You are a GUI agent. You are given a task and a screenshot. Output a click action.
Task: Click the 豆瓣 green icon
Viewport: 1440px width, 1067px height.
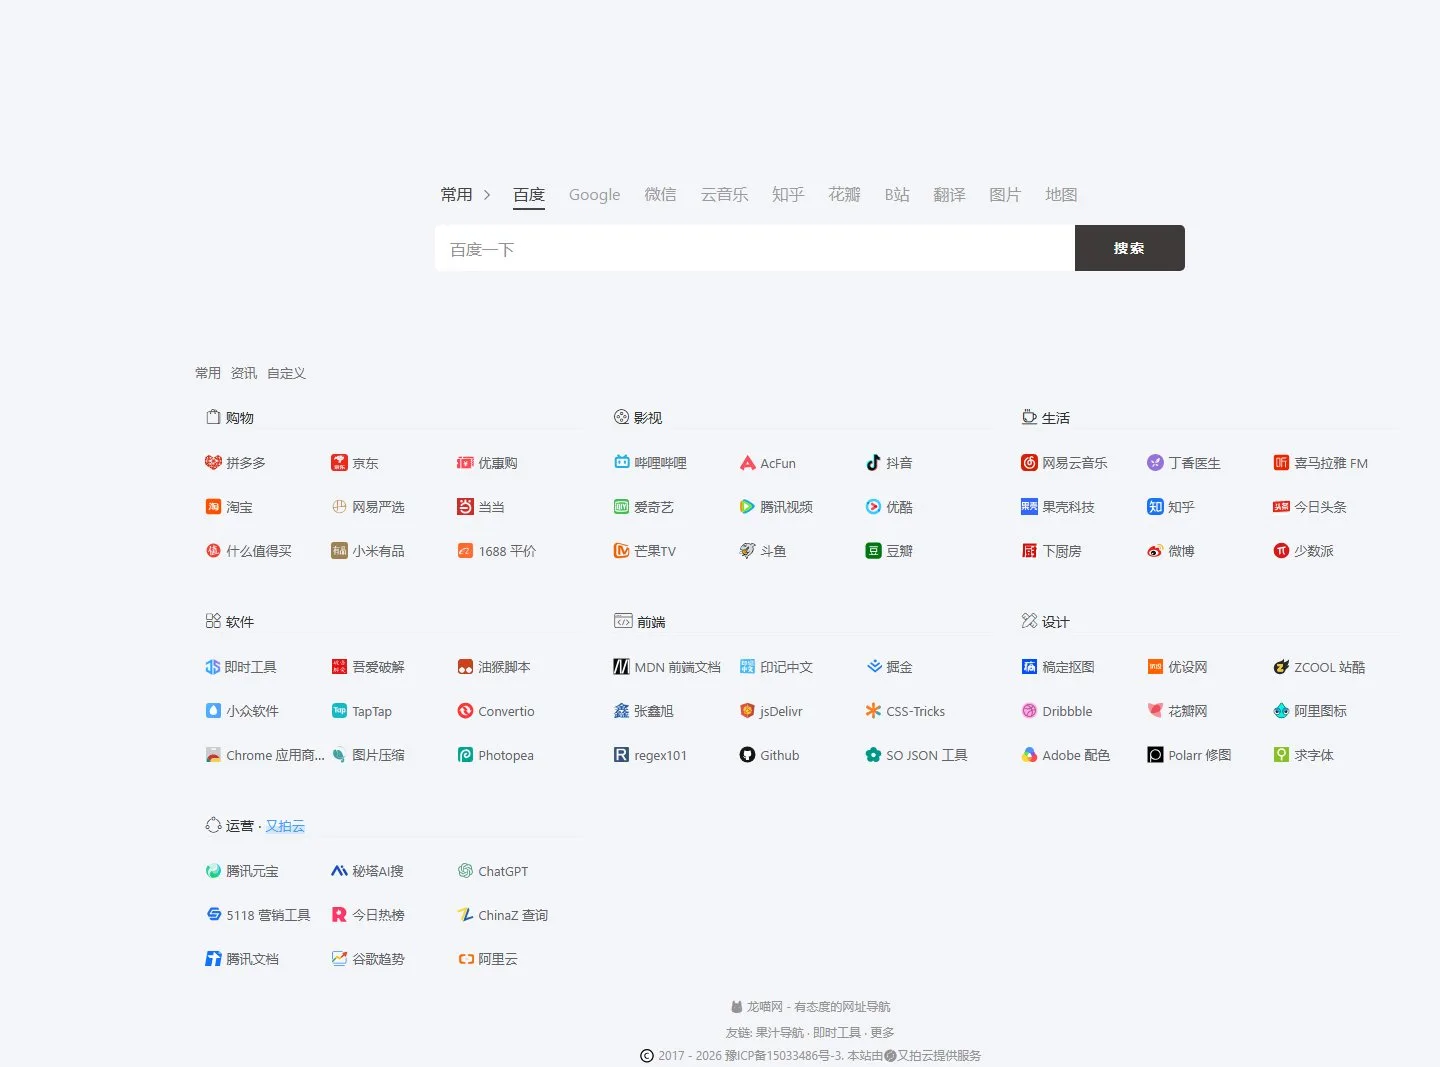click(873, 550)
